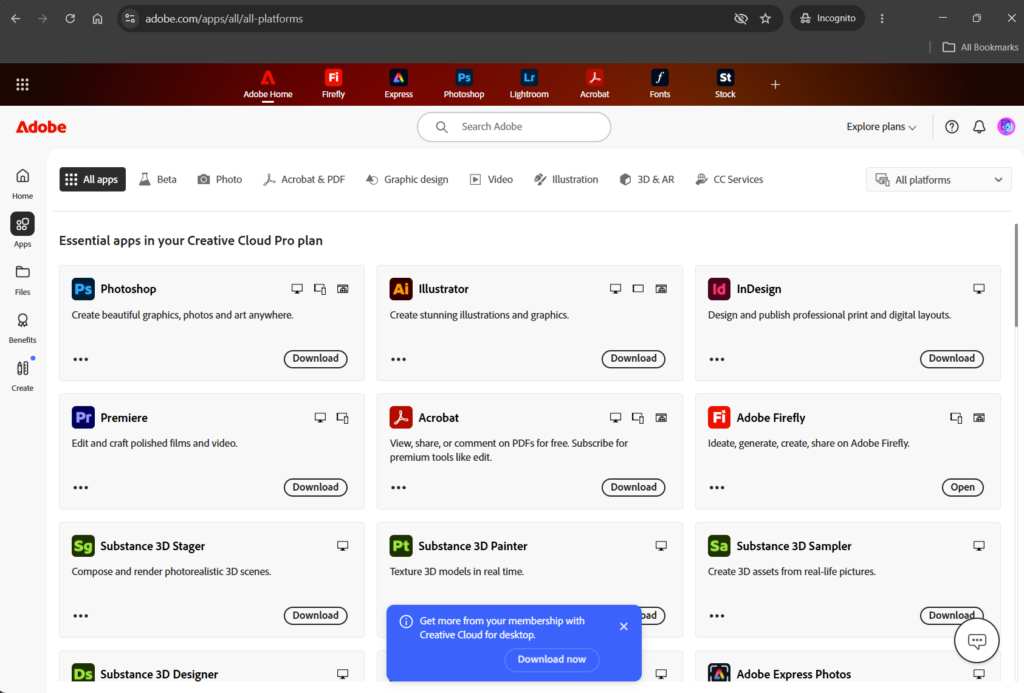Viewport: 1024px width, 693px height.
Task: Open Firefly from the top app bar
Action: (x=333, y=84)
